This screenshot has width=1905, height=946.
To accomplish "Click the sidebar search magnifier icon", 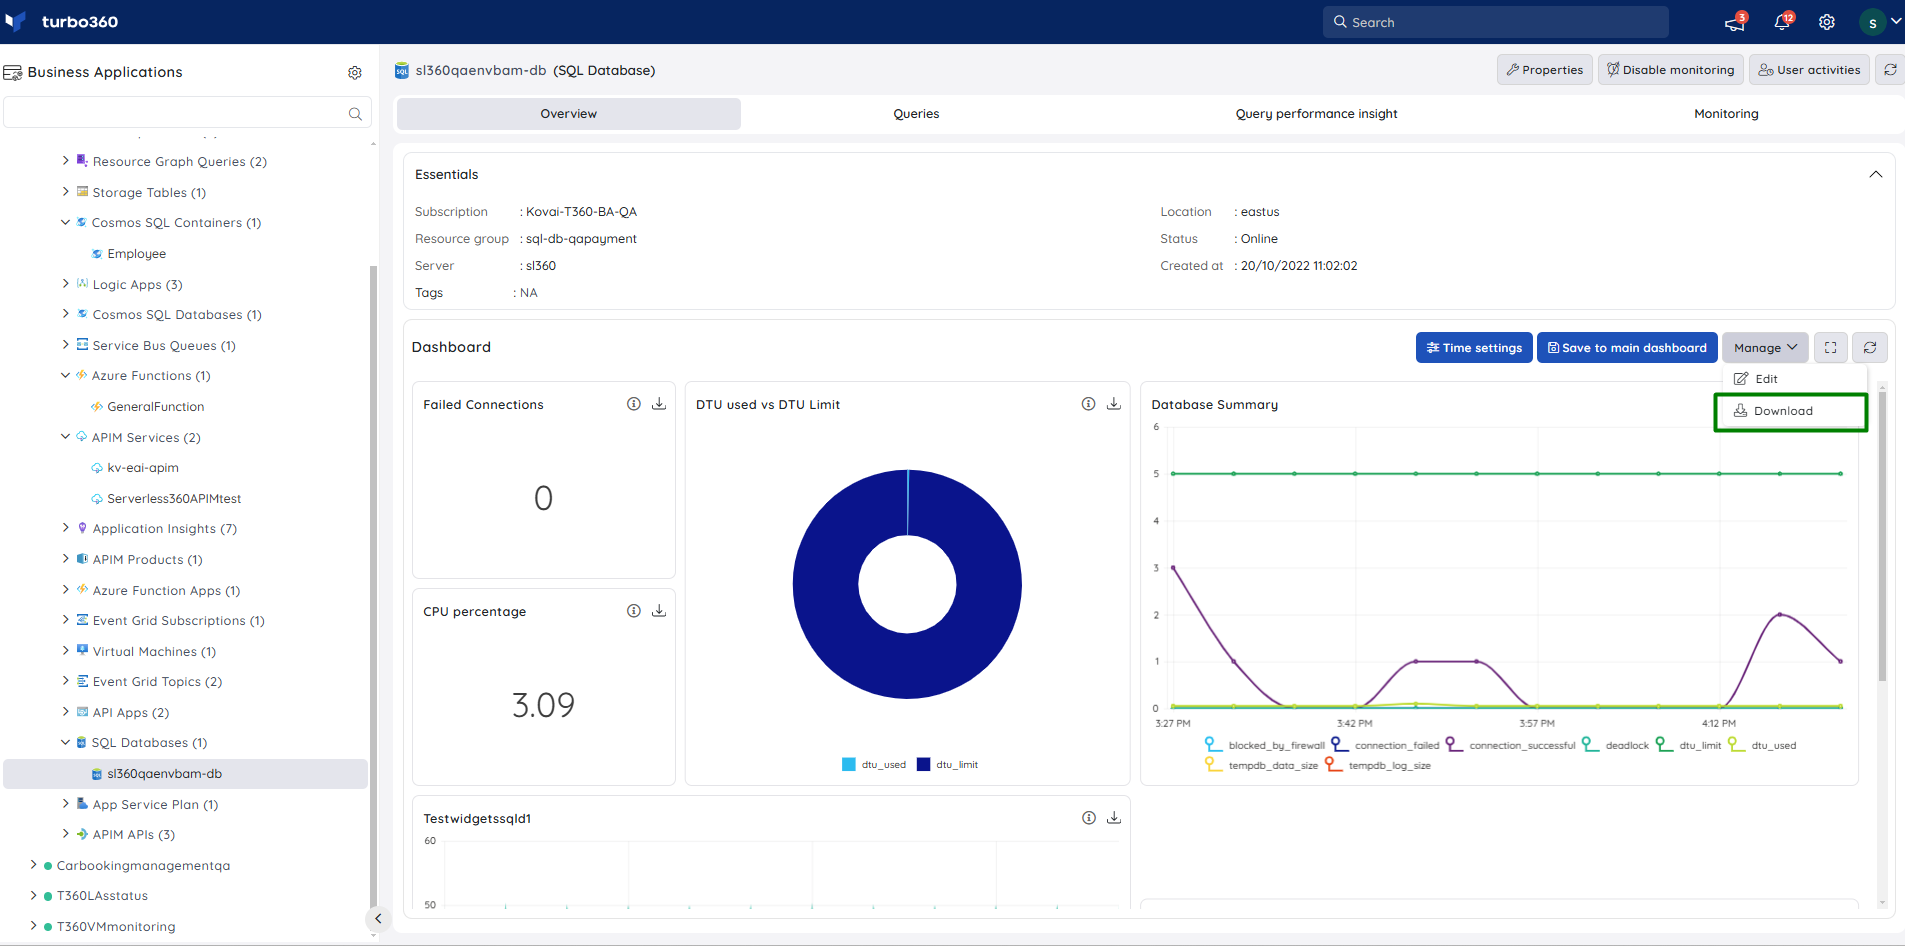I will click(x=355, y=114).
